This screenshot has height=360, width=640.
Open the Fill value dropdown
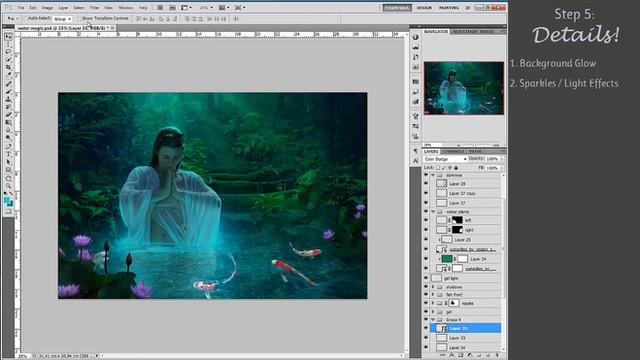[502, 168]
